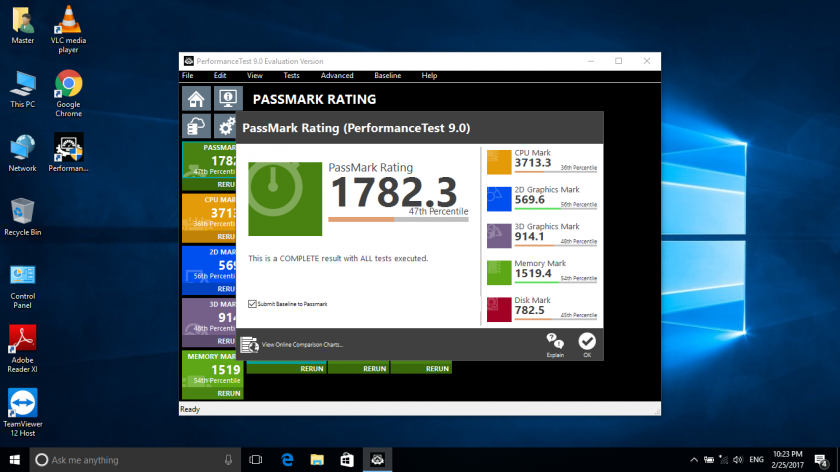Open the Home icon in PerformanceTest
Image resolution: width=840 pixels, height=472 pixels.
click(x=196, y=98)
